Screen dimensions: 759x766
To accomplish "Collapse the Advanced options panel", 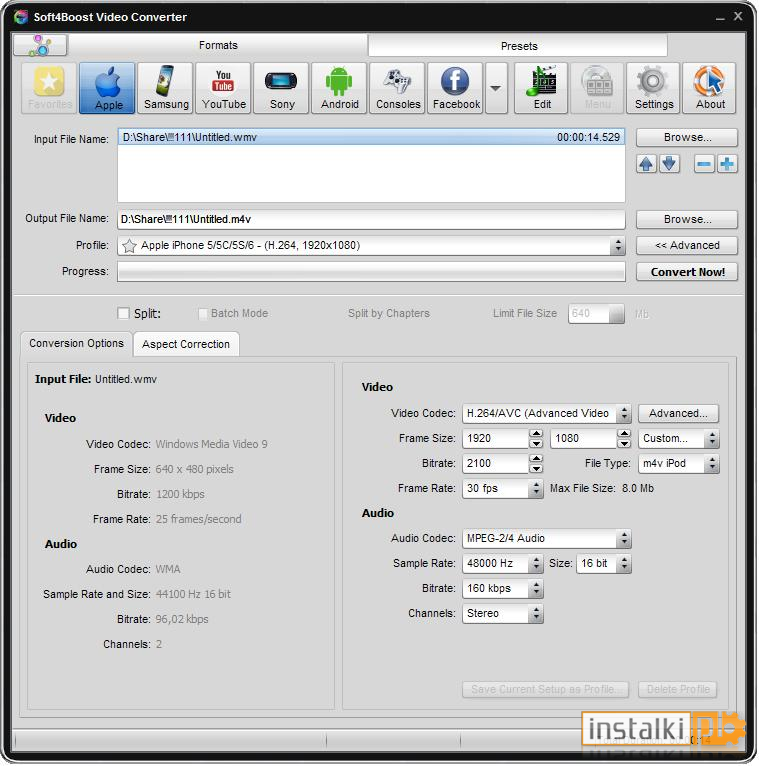I will coord(686,245).
